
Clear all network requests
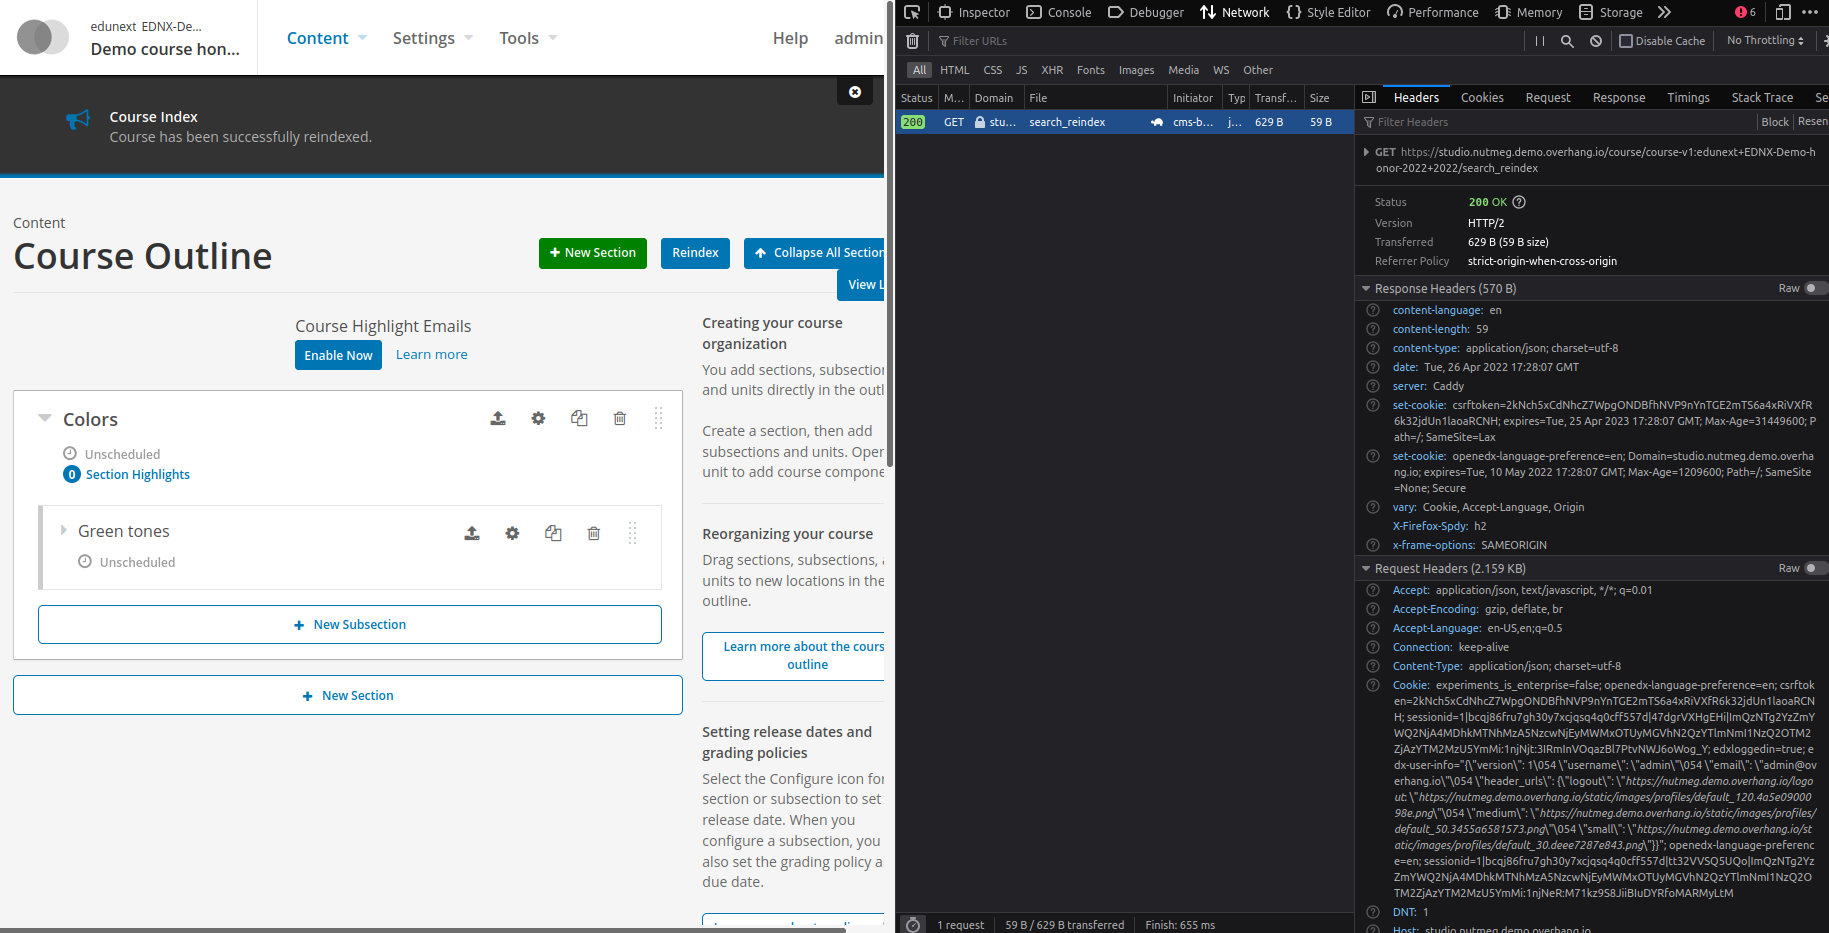(911, 41)
